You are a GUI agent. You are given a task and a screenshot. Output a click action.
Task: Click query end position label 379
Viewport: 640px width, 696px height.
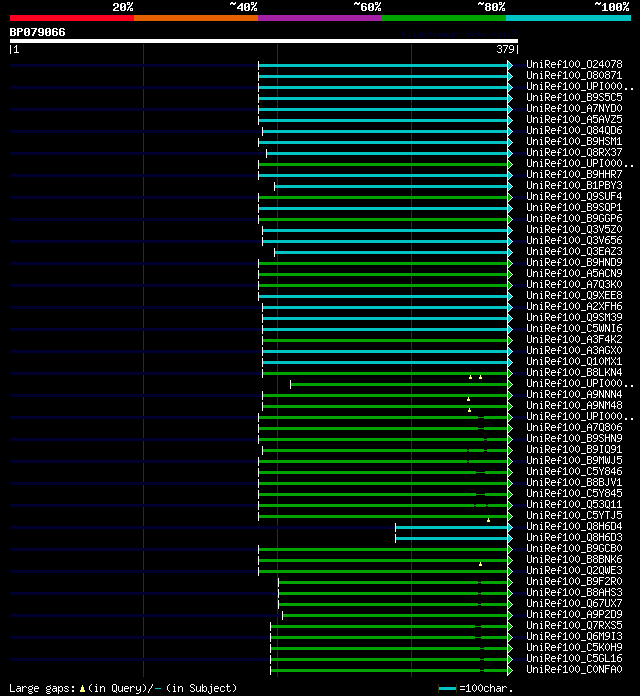point(505,49)
